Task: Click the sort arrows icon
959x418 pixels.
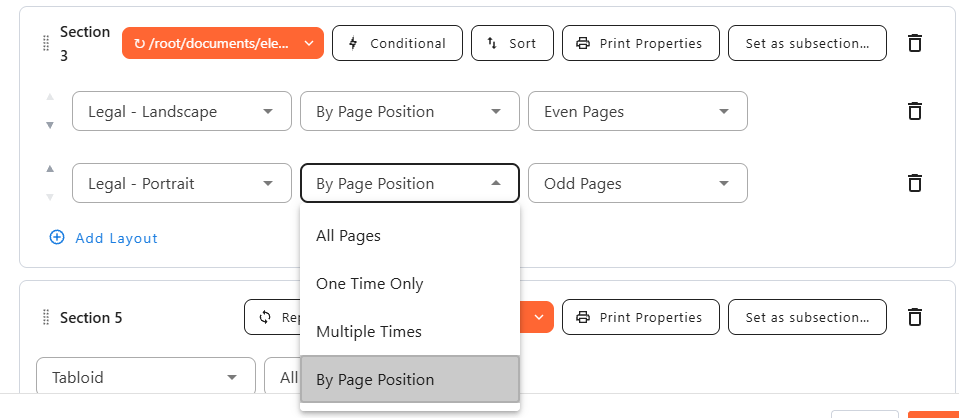Action: [492, 43]
